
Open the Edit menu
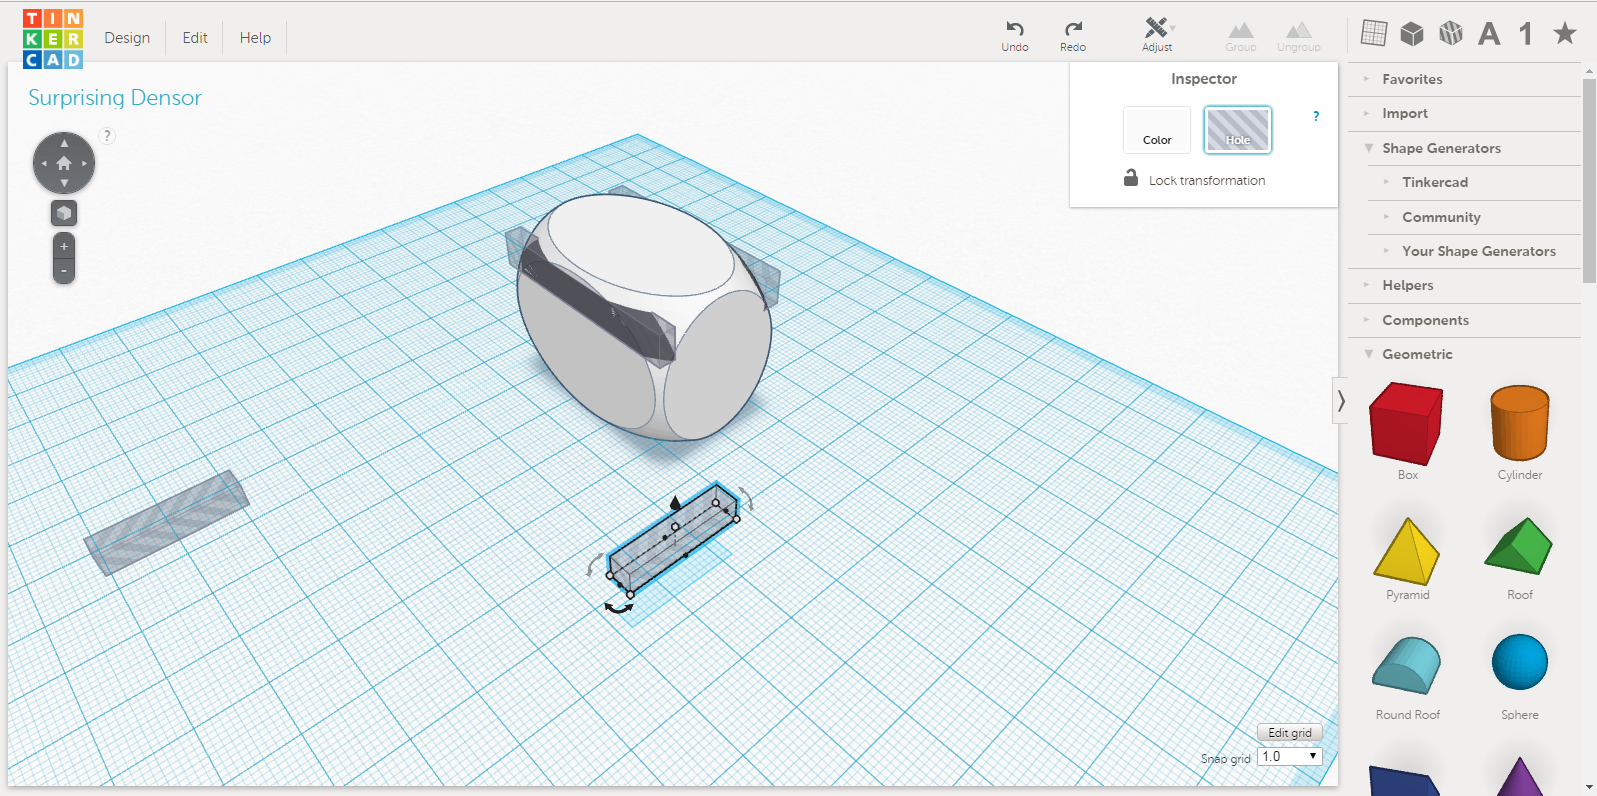[195, 38]
